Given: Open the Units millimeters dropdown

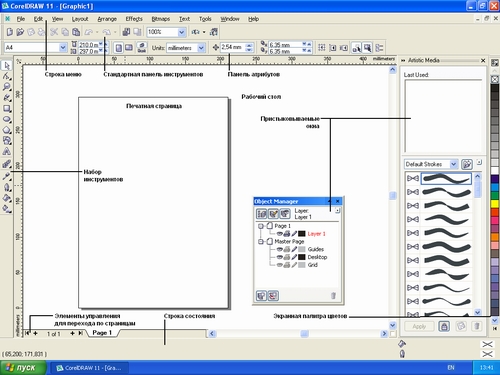Looking at the screenshot, I should (201, 48).
